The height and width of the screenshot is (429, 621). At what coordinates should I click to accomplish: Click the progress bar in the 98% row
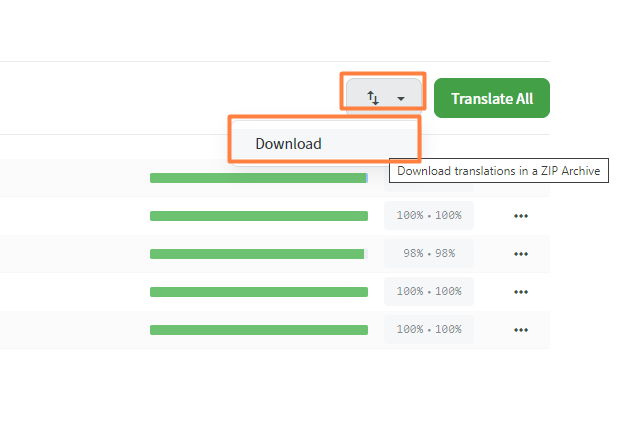(x=259, y=254)
